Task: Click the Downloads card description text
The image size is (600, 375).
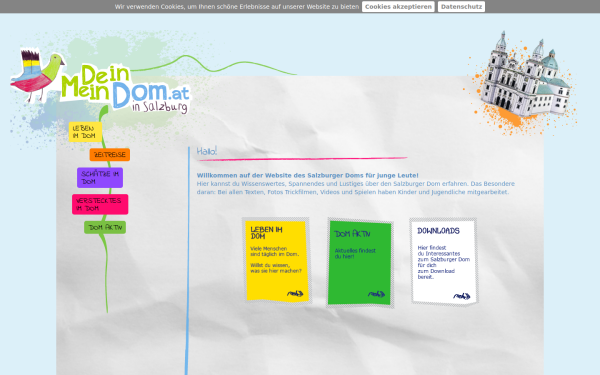Action: (x=443, y=262)
